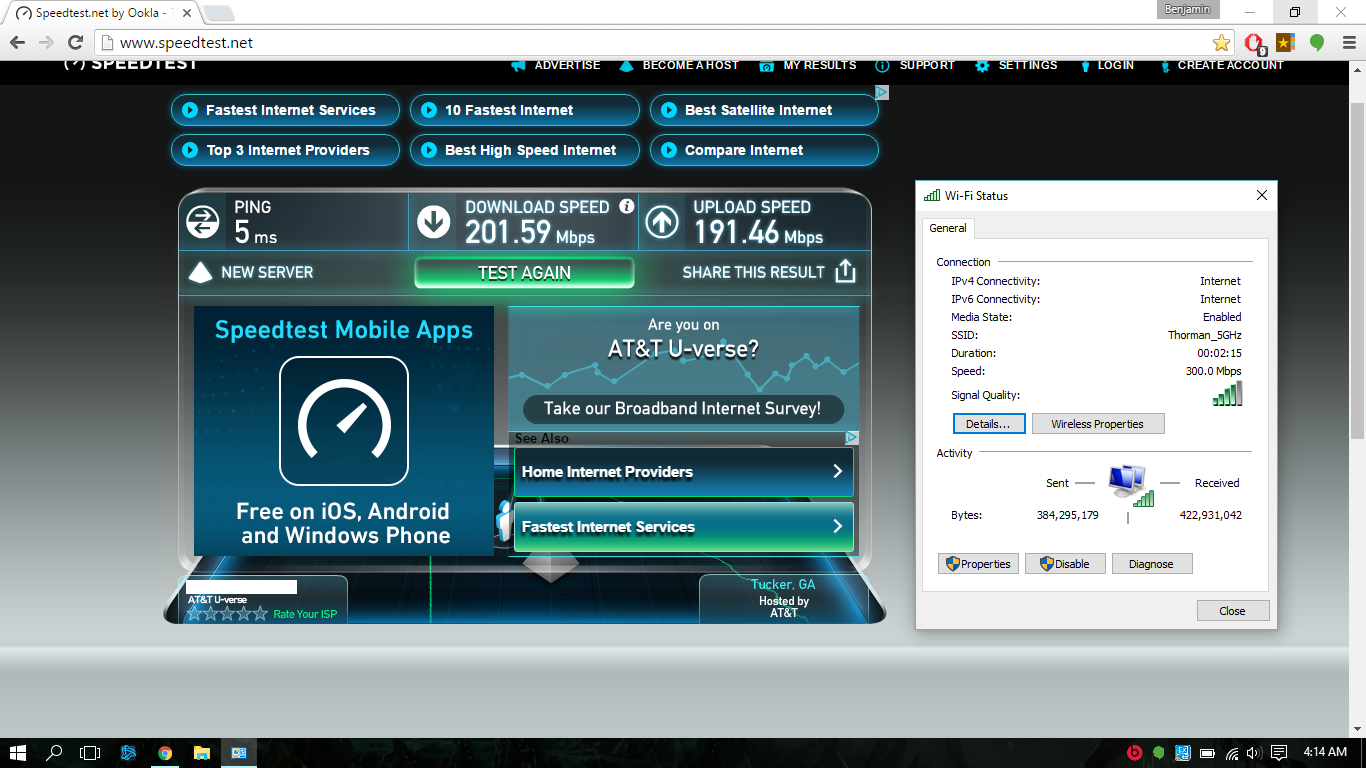
Task: Expand Fastest Internet Services chevron row
Action: point(684,527)
